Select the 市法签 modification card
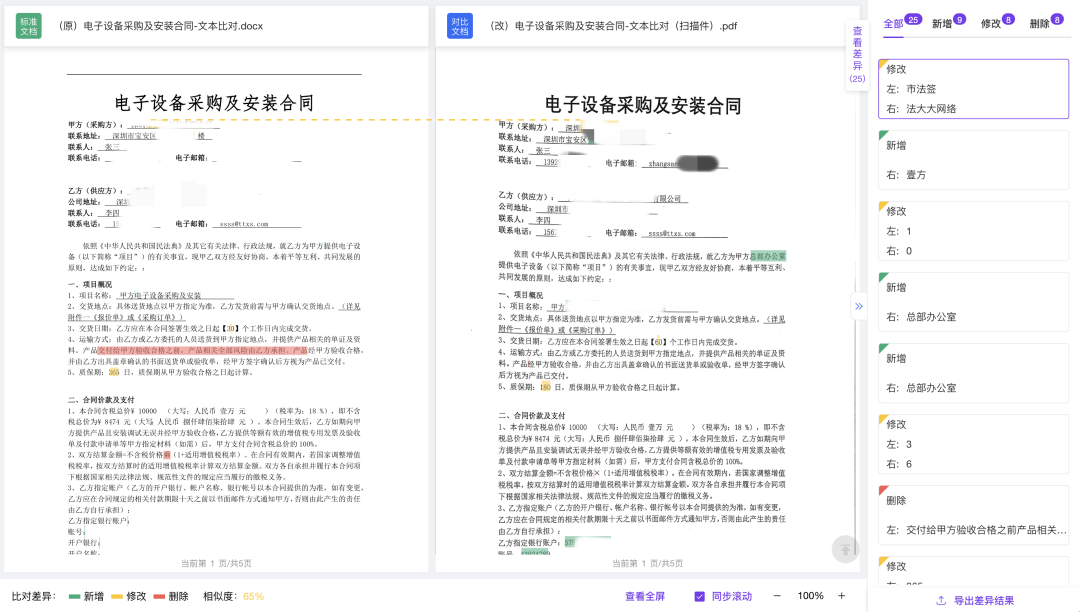The height and width of the screenshot is (612, 1080). [x=973, y=89]
